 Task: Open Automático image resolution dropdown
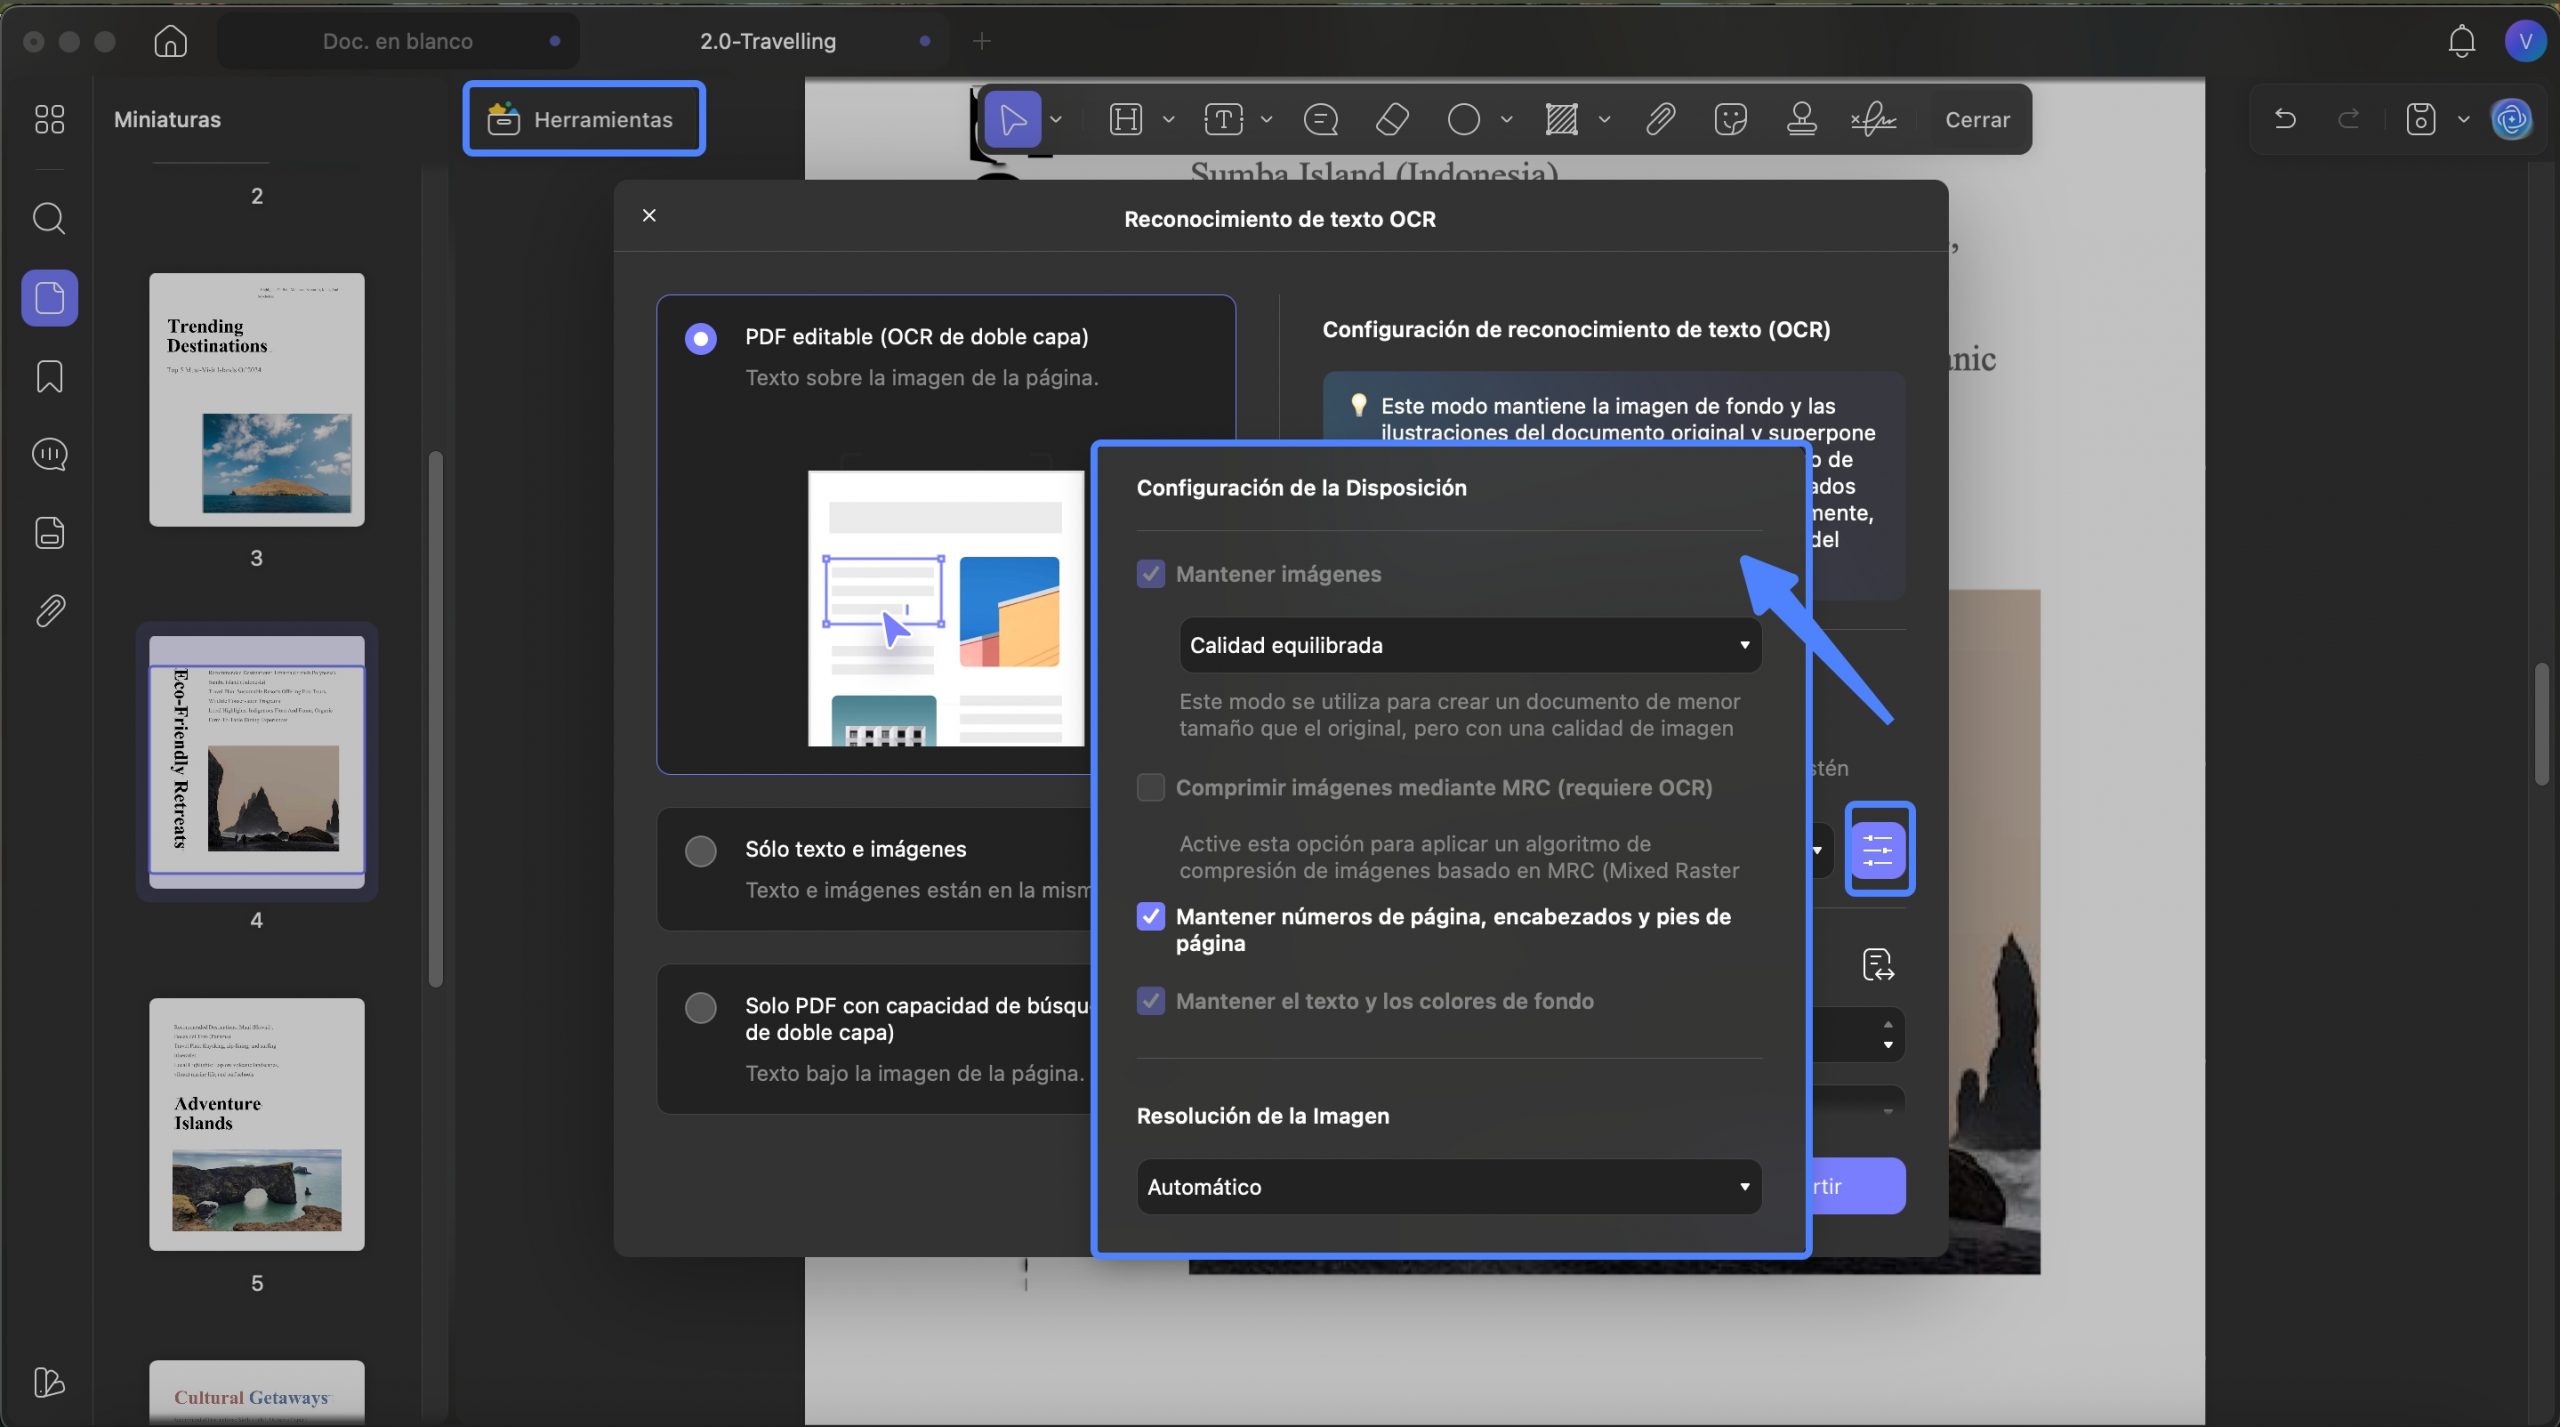point(1448,1186)
